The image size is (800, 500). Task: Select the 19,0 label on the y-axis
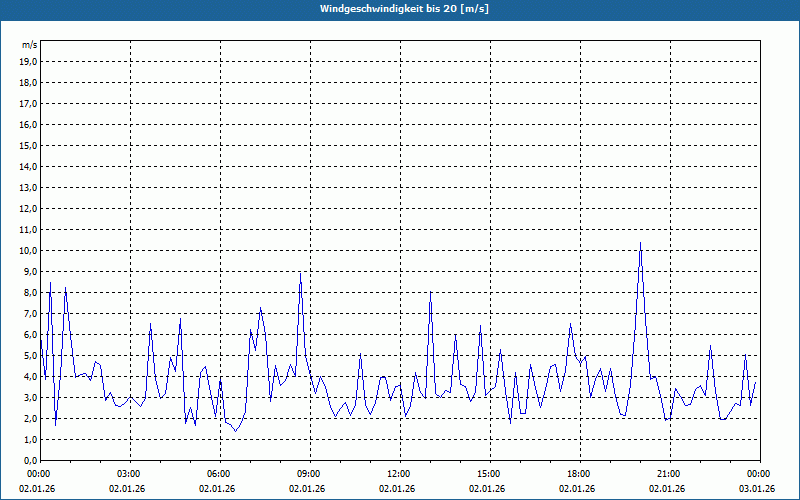29,61
